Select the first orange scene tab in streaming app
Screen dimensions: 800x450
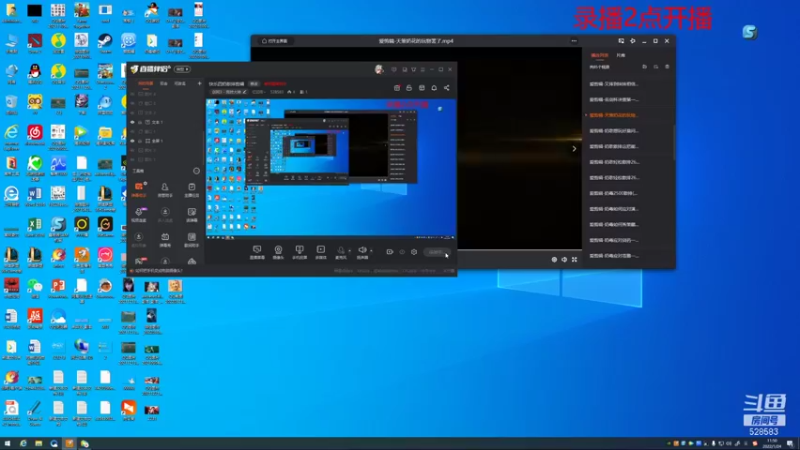(145, 83)
